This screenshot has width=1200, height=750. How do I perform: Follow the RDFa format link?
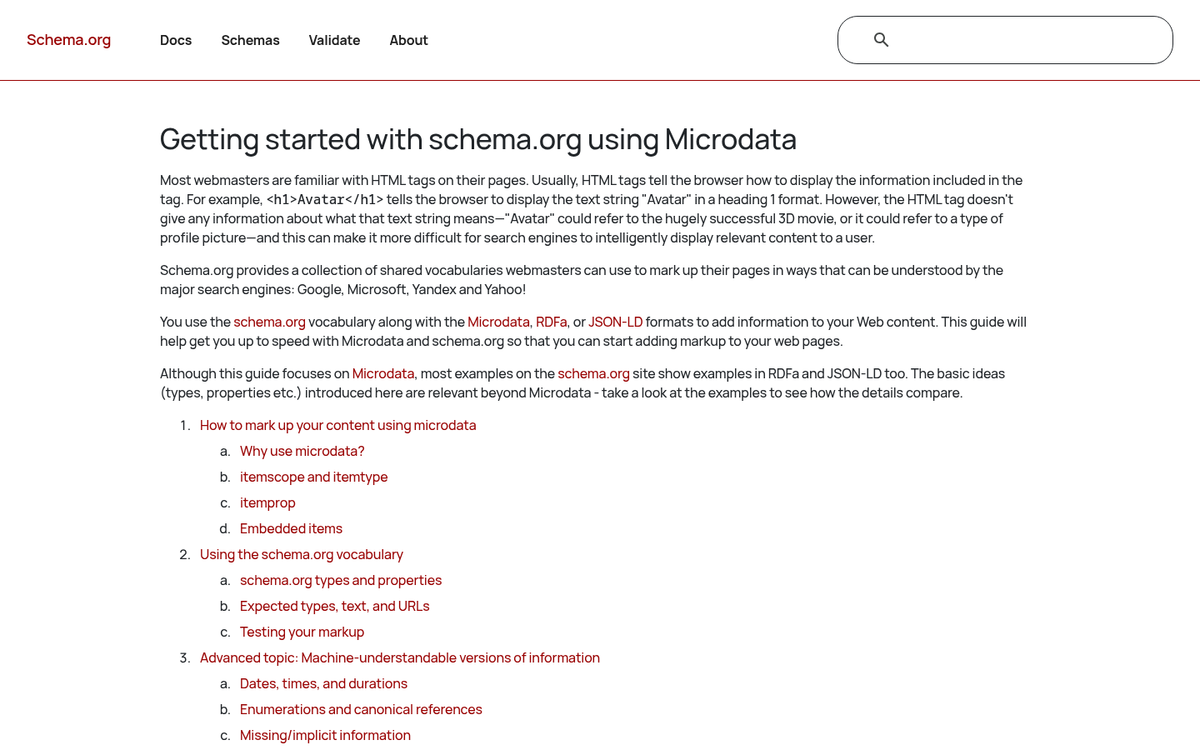point(552,322)
